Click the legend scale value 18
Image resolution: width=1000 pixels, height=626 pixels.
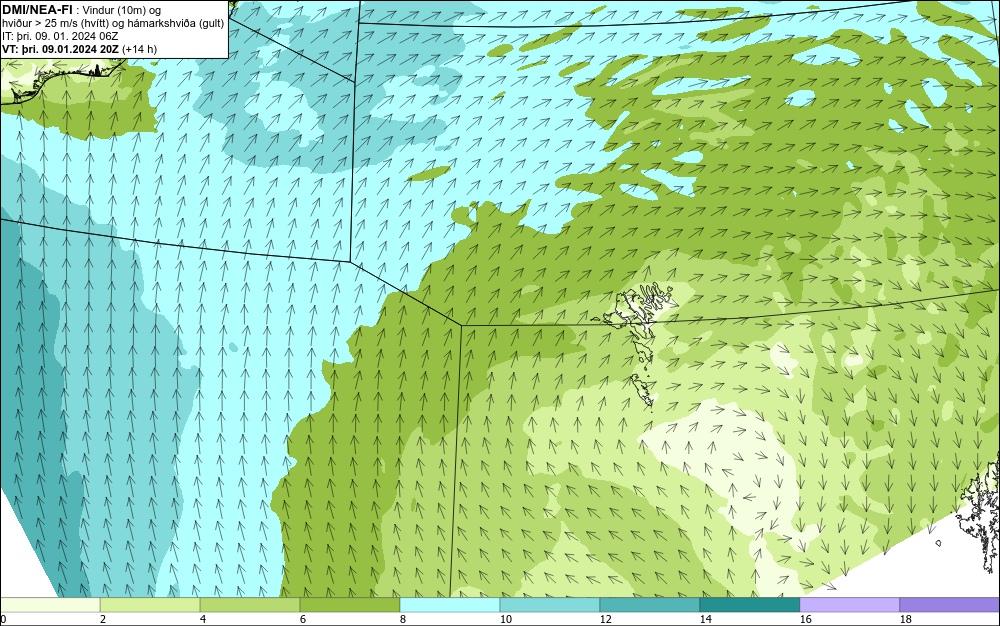pos(906,619)
